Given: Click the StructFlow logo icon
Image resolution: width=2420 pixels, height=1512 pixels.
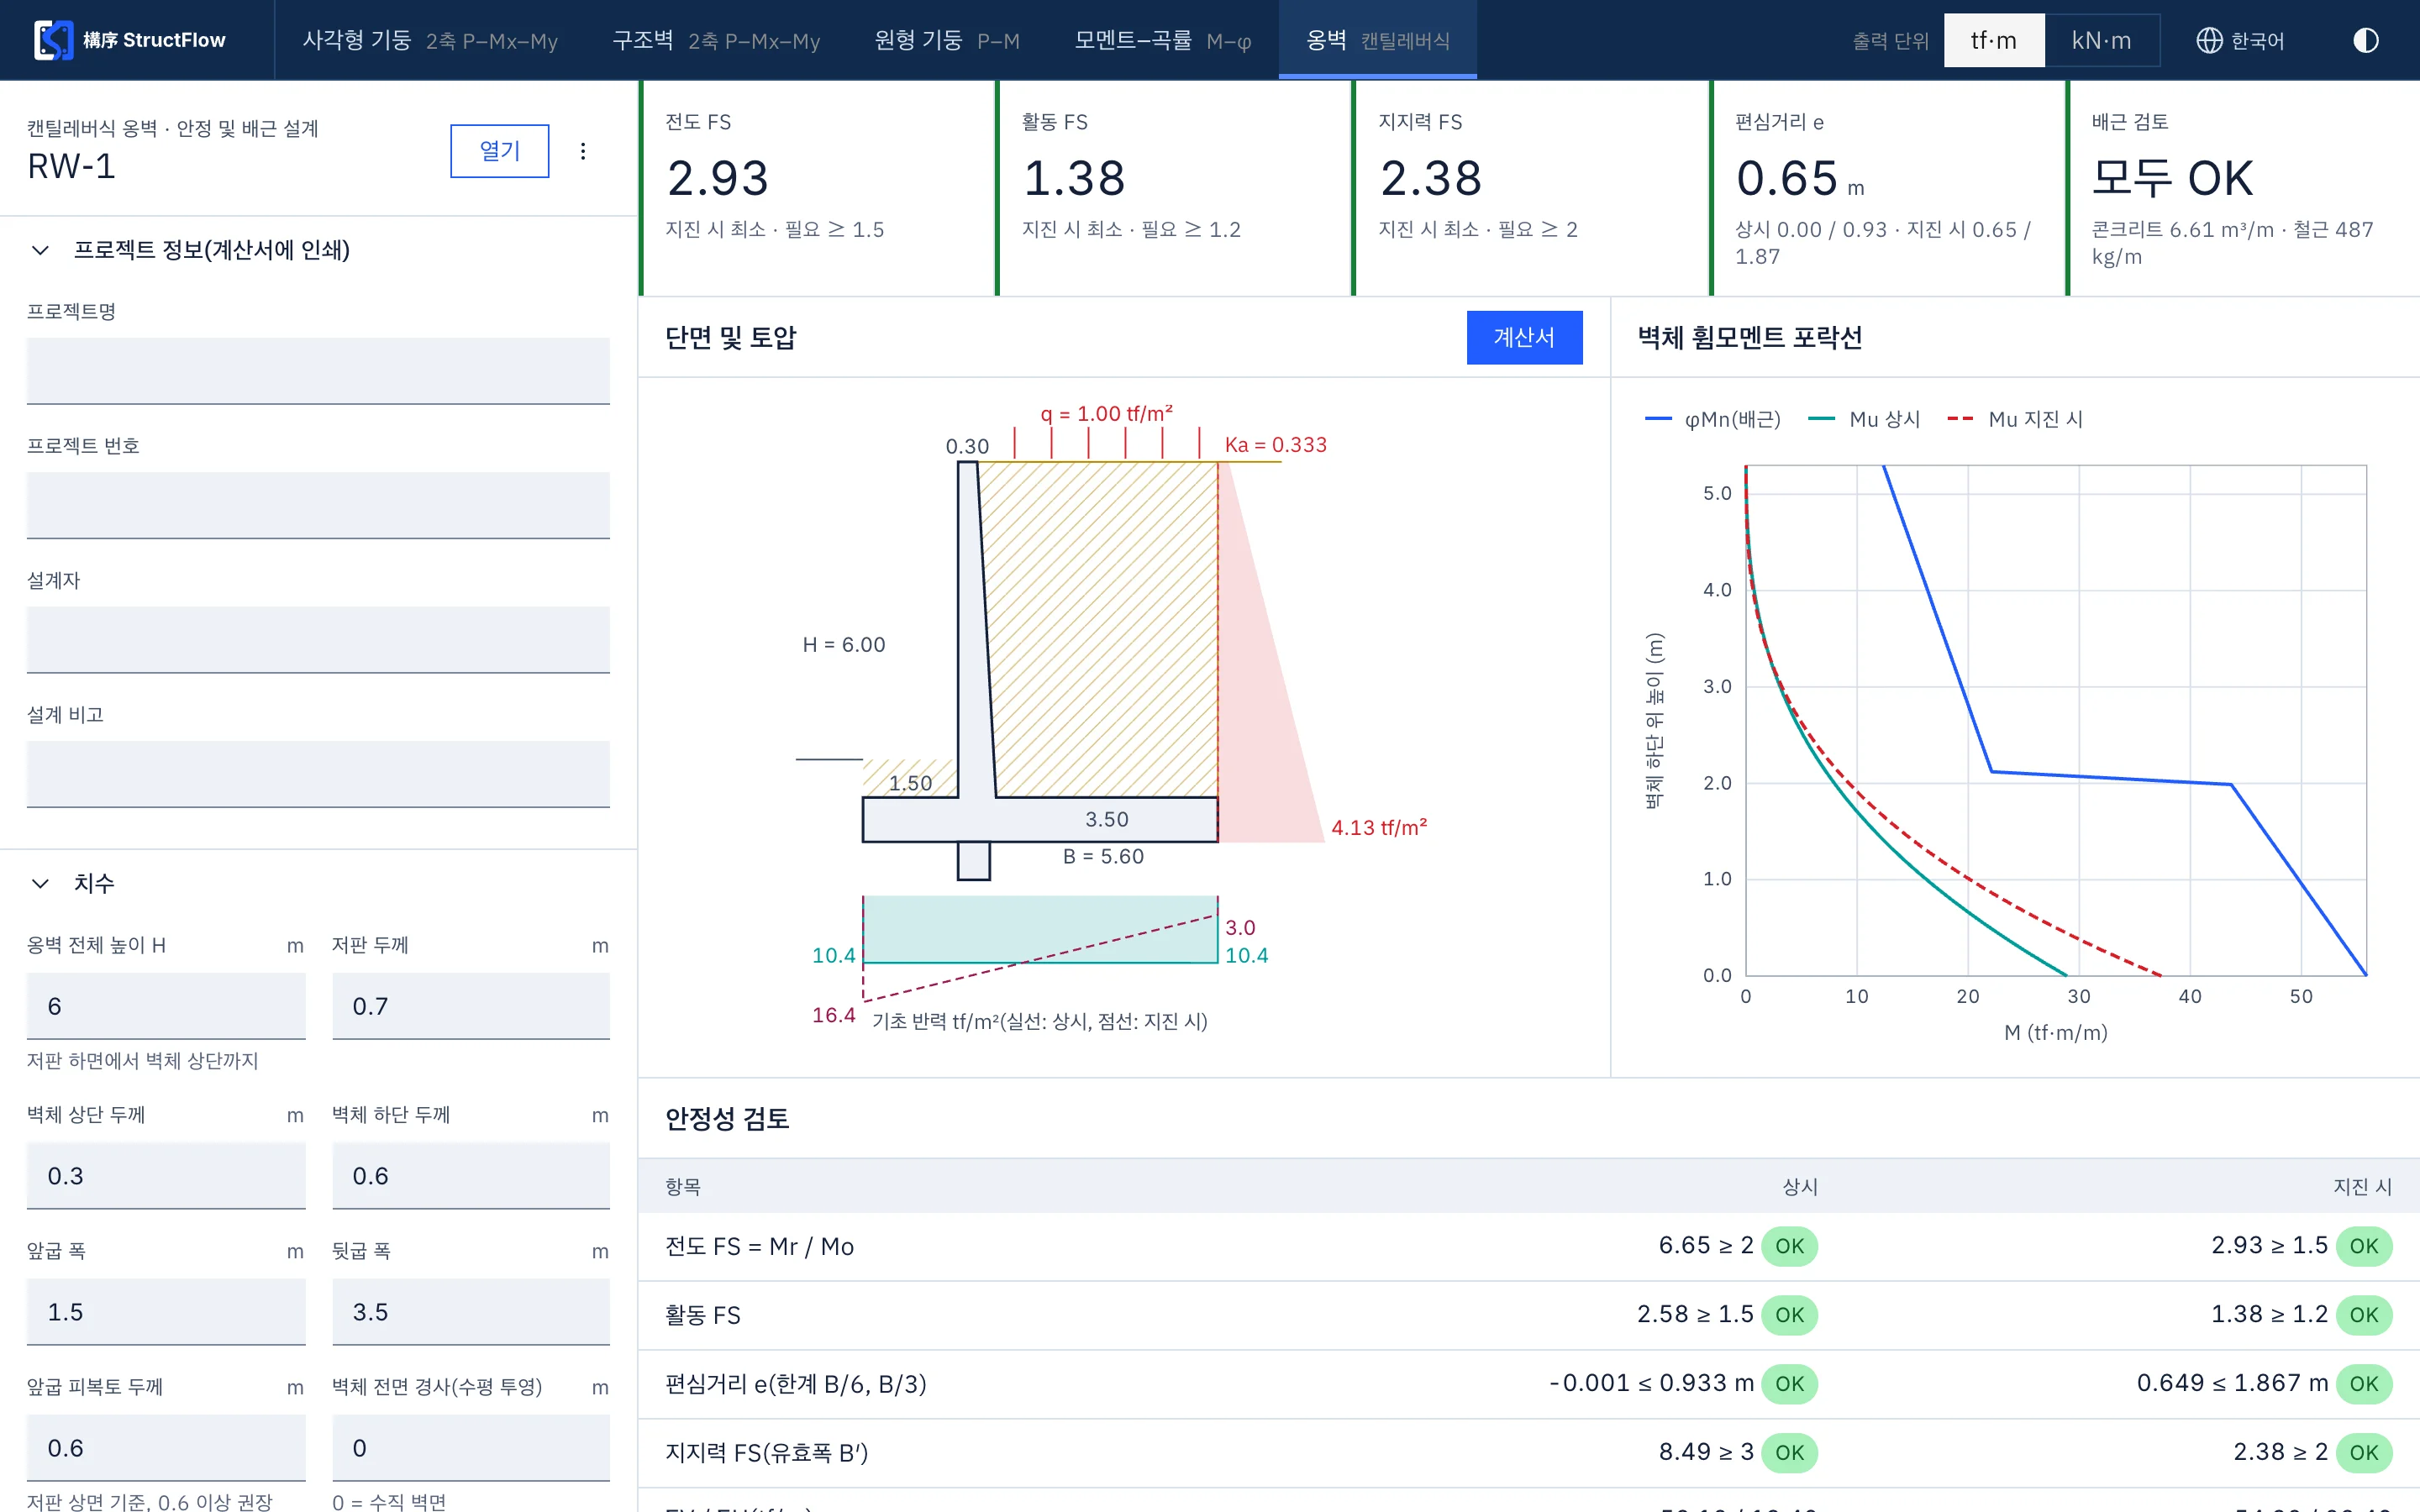Looking at the screenshot, I should [x=53, y=40].
